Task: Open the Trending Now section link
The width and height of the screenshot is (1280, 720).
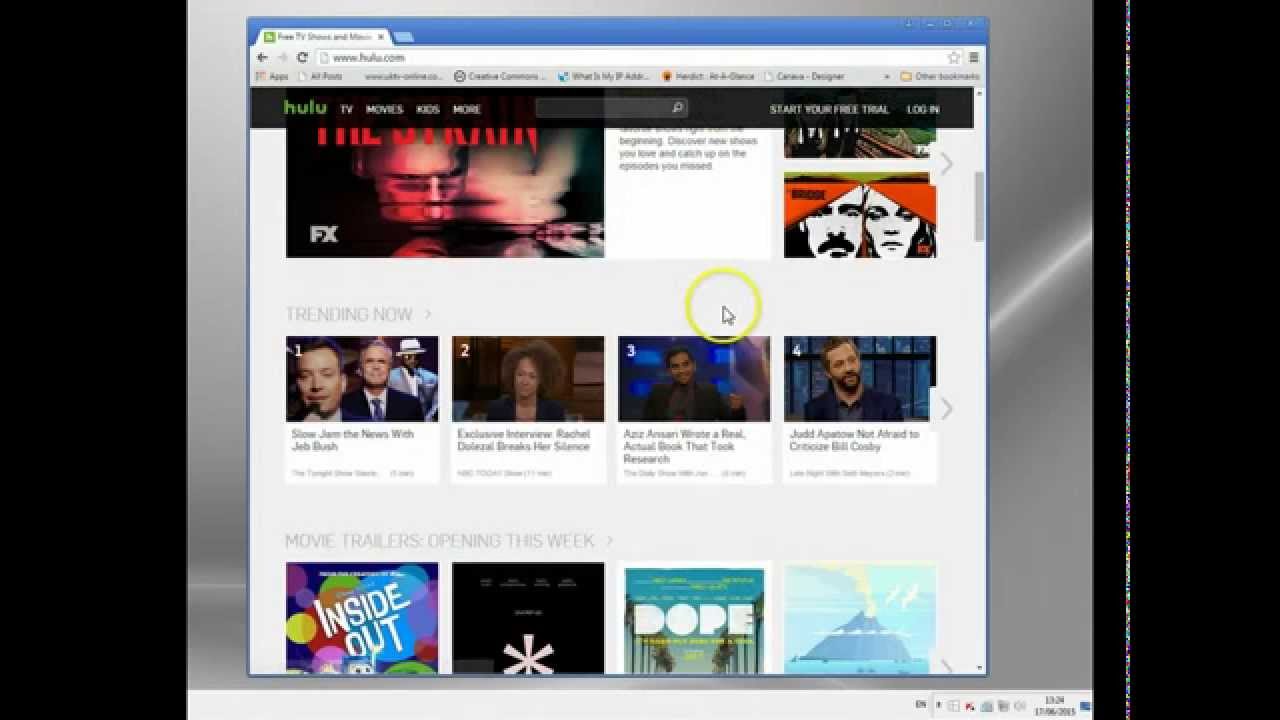Action: click(x=358, y=314)
